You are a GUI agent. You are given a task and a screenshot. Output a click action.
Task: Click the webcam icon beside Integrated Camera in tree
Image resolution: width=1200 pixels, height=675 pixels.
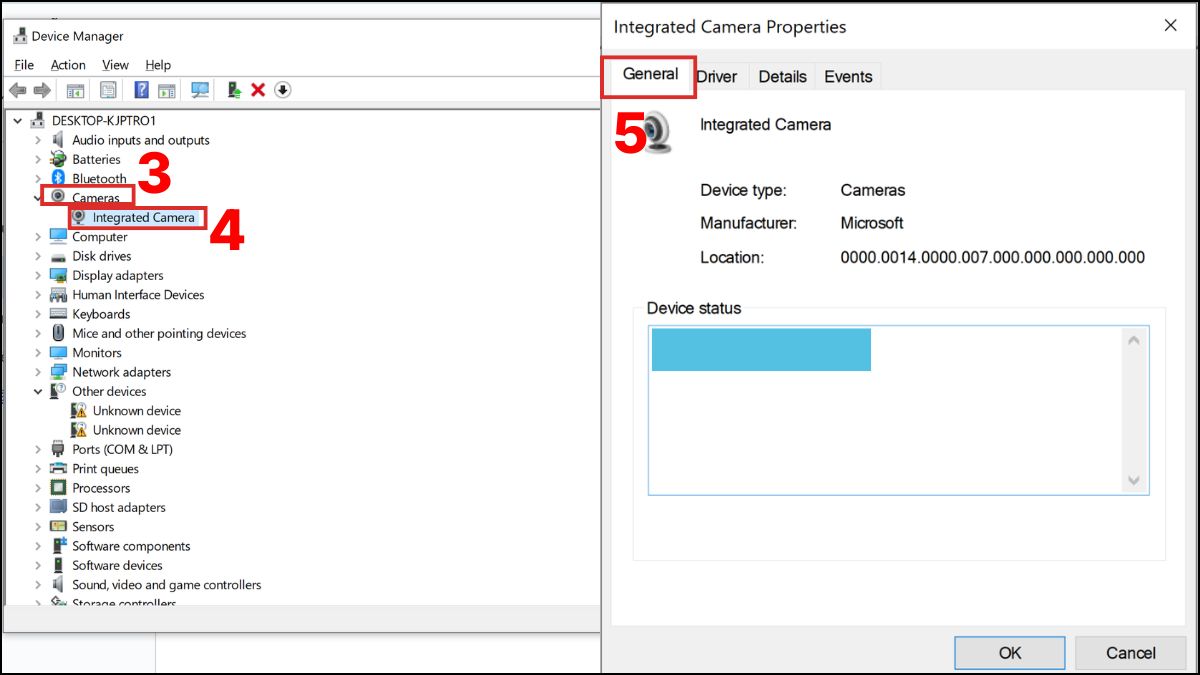79,217
